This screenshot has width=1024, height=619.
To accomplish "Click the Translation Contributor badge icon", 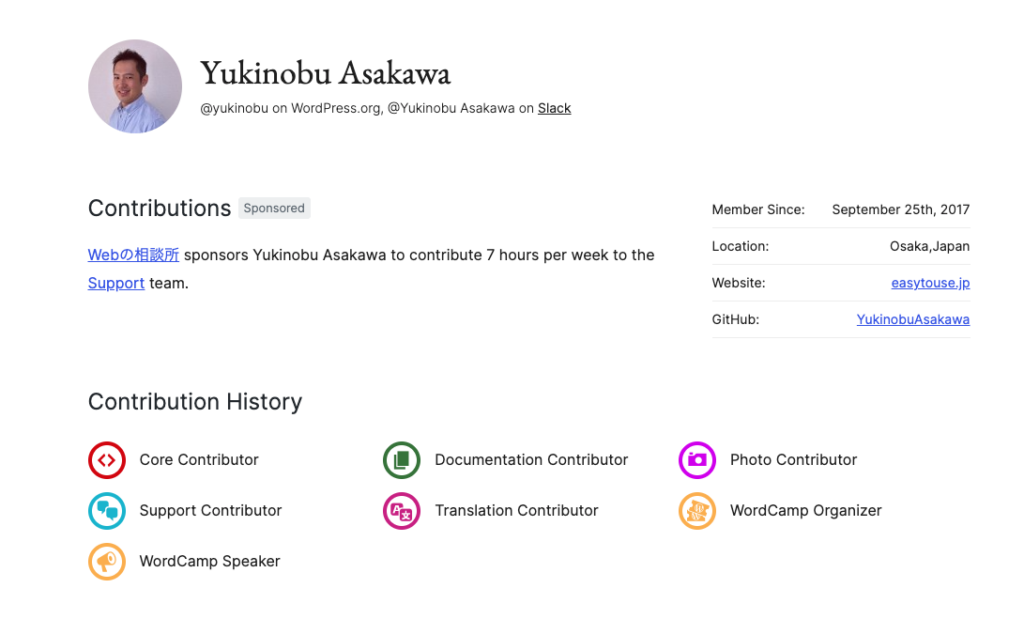I will [402, 511].
